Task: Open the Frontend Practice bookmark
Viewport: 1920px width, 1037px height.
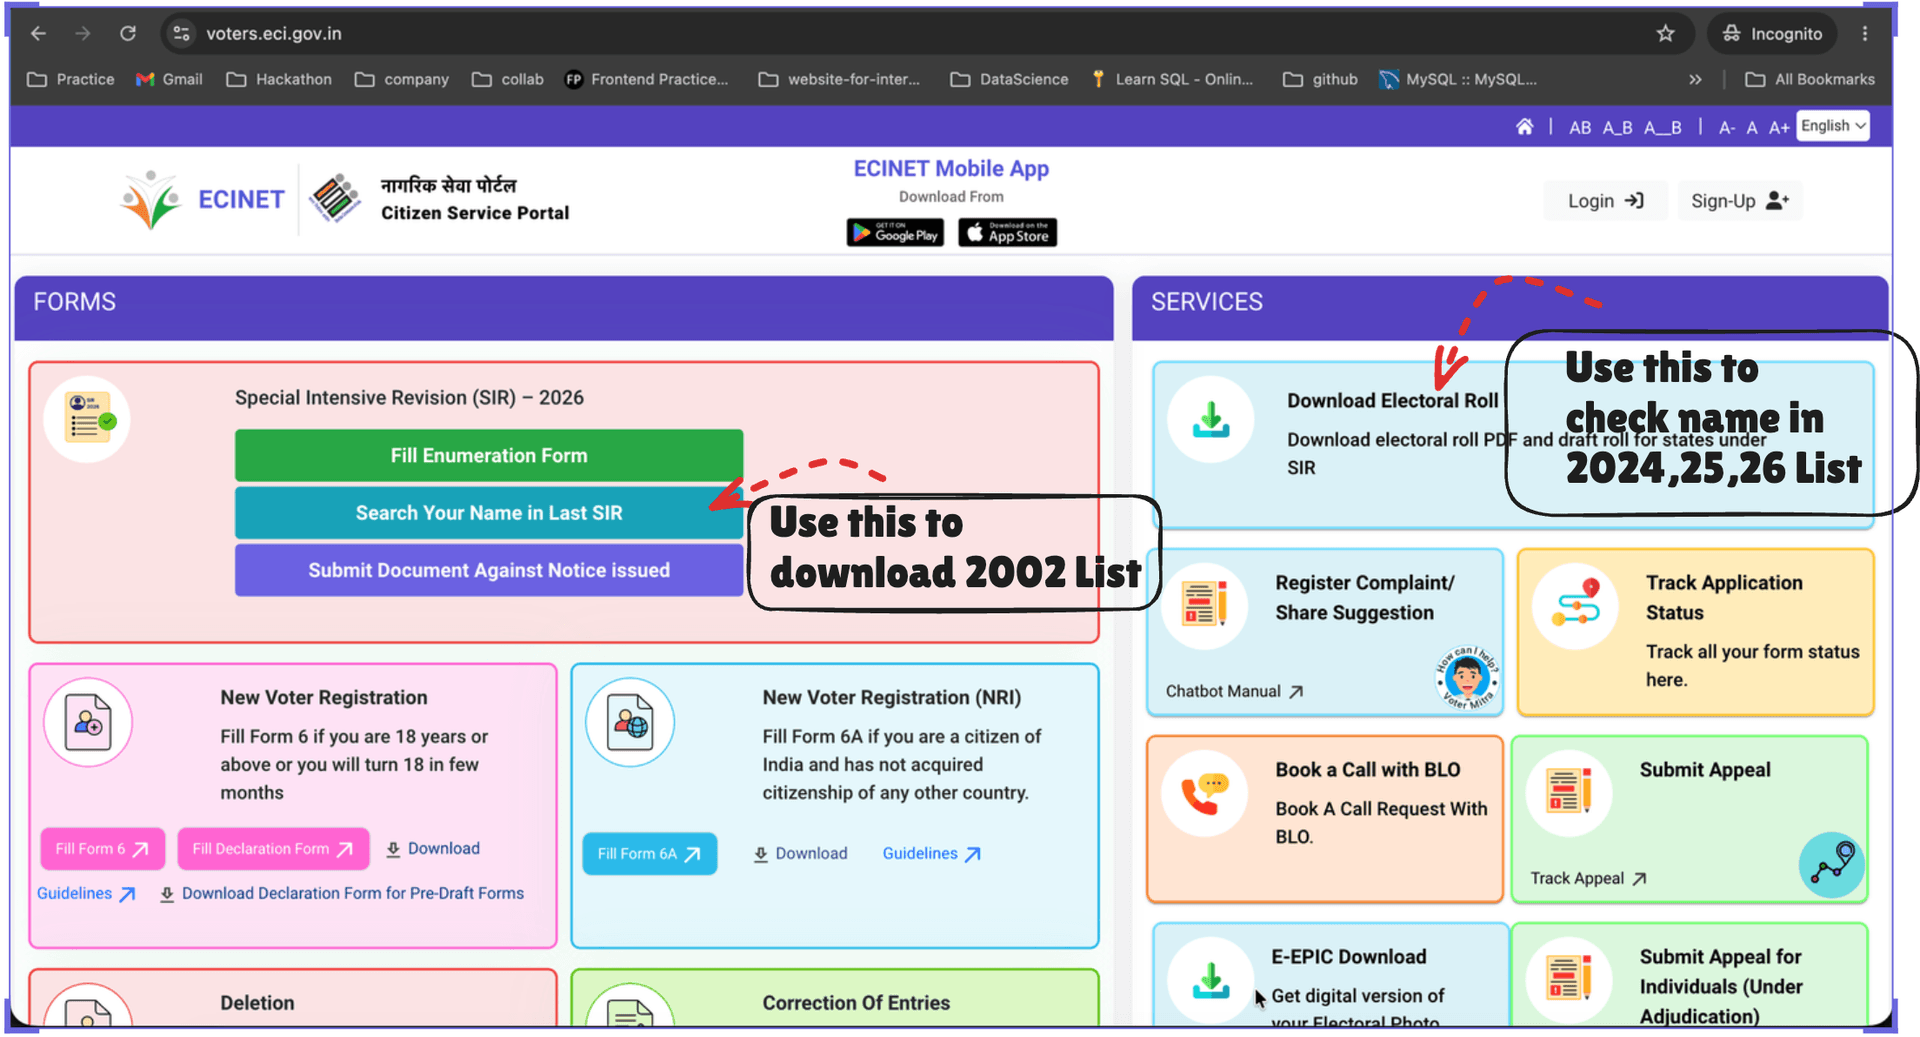Action: pos(647,79)
